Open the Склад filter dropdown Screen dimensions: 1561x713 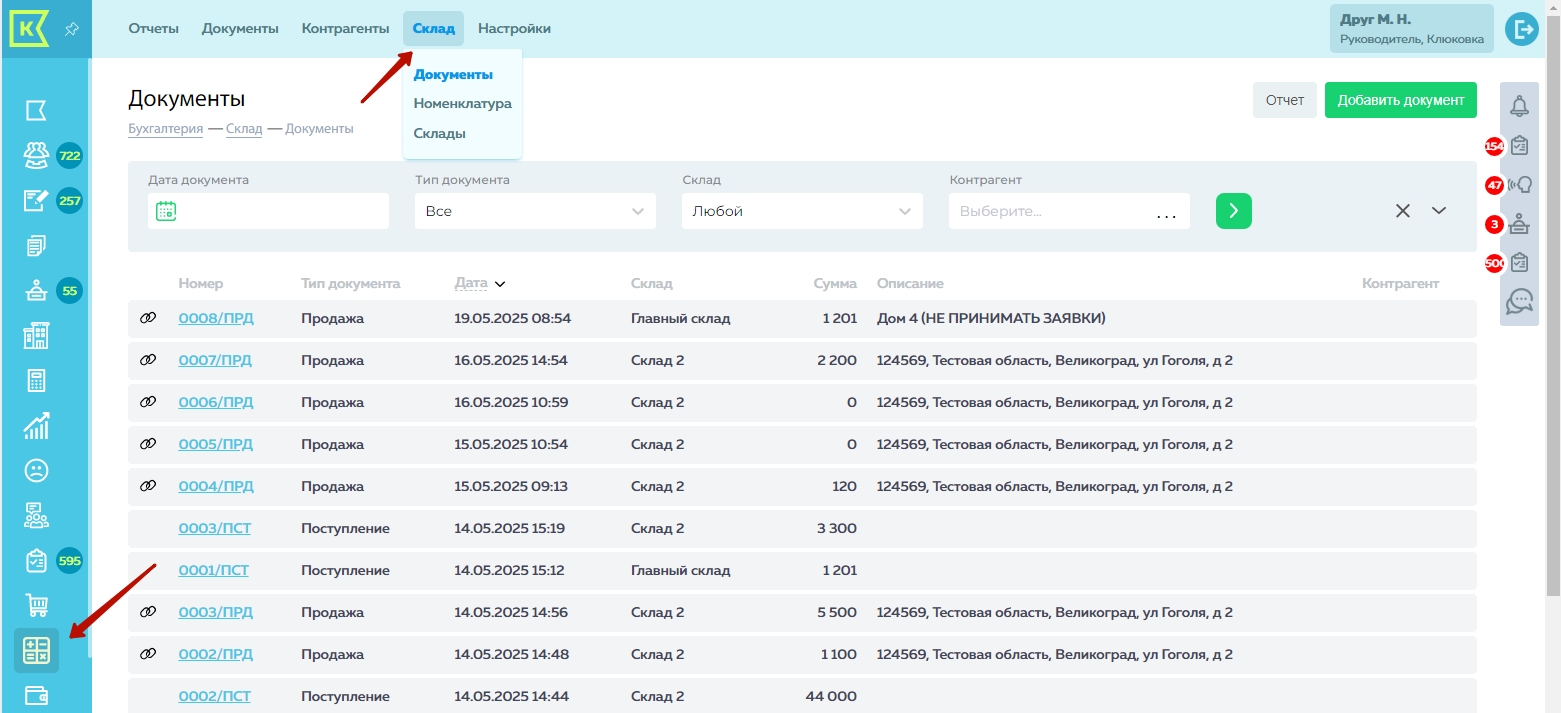(x=802, y=211)
